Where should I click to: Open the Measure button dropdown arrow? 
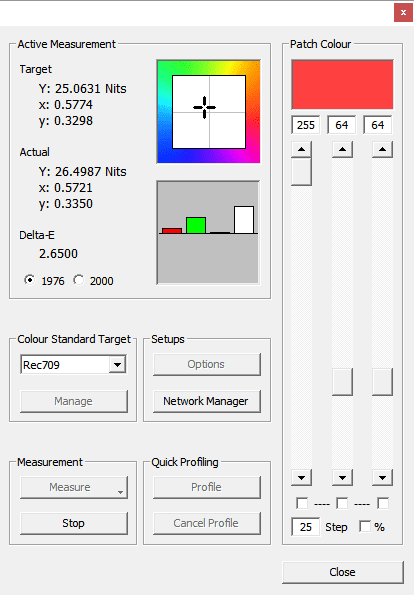120,492
